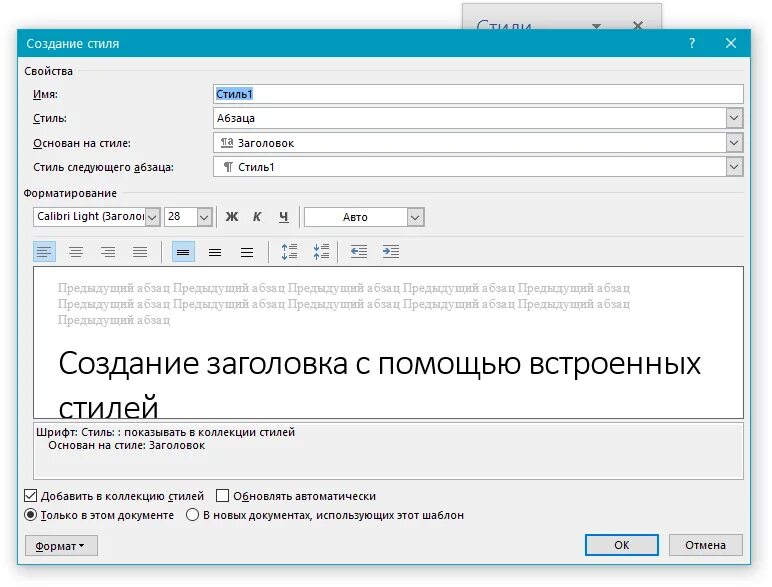Decrease the paragraph indent
772x587 pixels.
(x=359, y=252)
